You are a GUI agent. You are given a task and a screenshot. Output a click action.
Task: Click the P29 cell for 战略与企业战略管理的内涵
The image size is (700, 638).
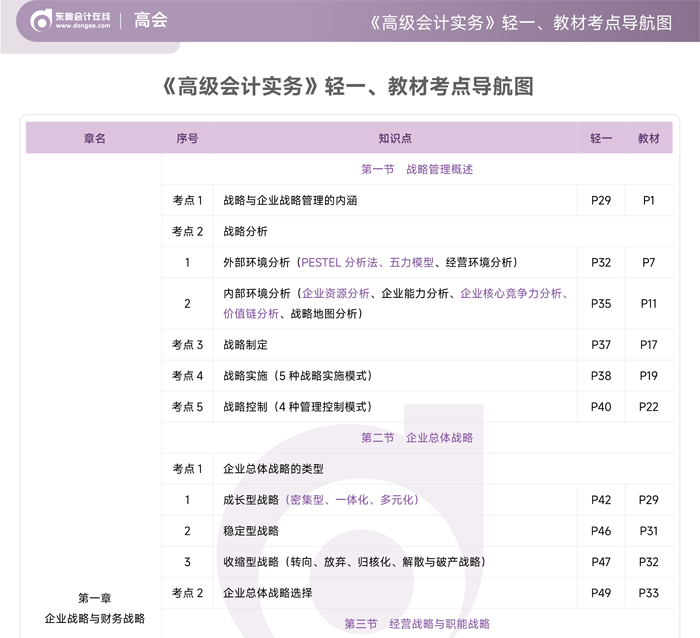[x=601, y=200]
